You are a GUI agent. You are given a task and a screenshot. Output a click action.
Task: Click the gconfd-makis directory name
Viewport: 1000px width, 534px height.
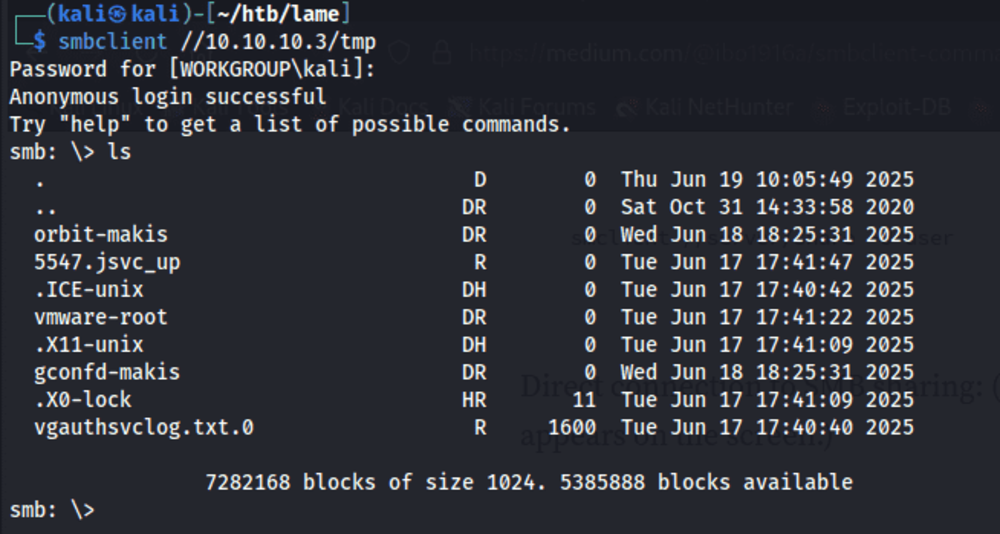[x=107, y=371]
